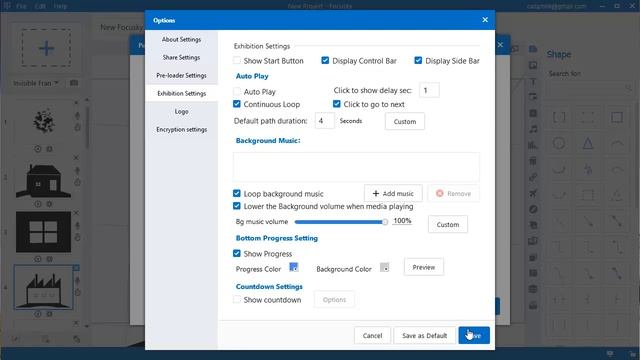Screen dimensions: 640x360
Task: Click the frame list icon beside Invisible Frame
Action: (x=74, y=83)
